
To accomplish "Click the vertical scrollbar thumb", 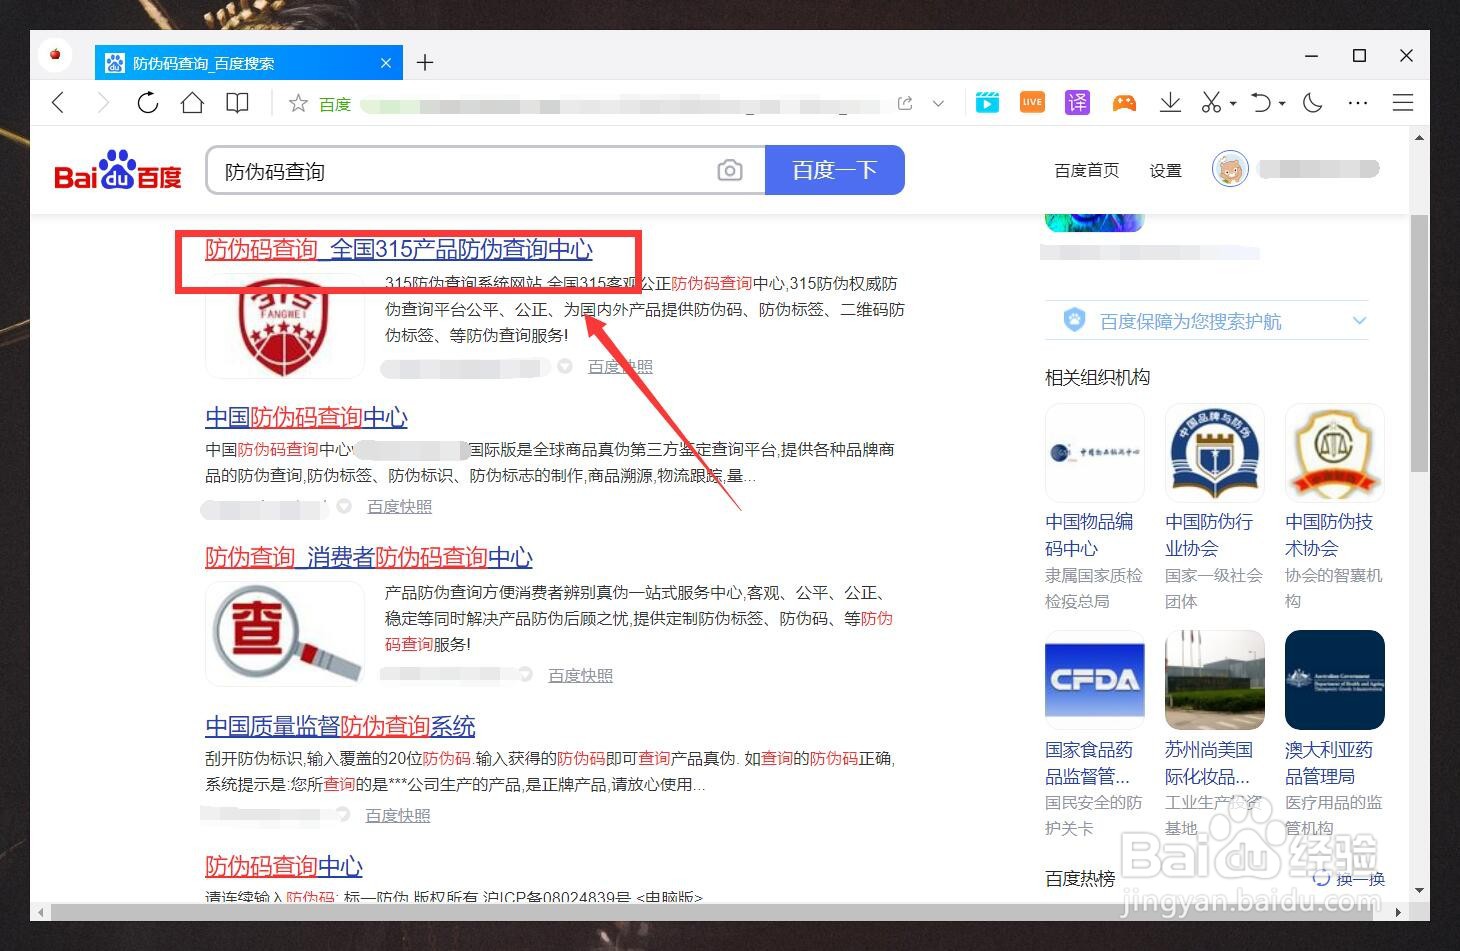I will 1419,343.
